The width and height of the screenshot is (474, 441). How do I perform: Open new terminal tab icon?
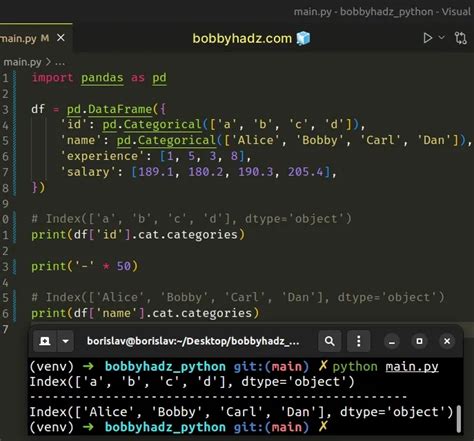(x=45, y=341)
